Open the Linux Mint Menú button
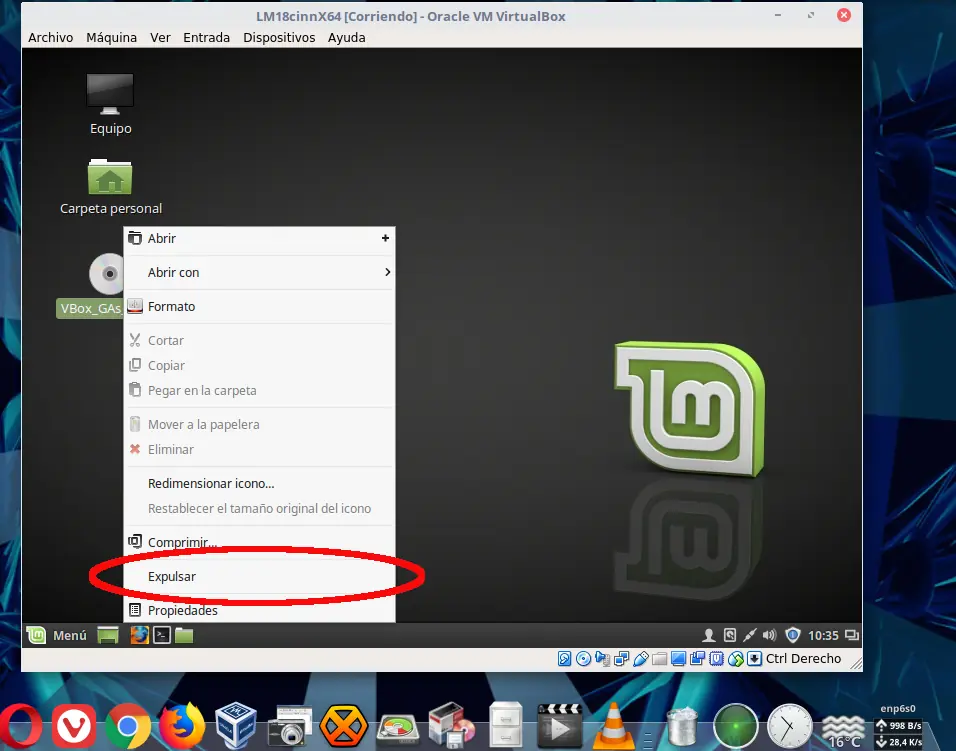 point(57,635)
